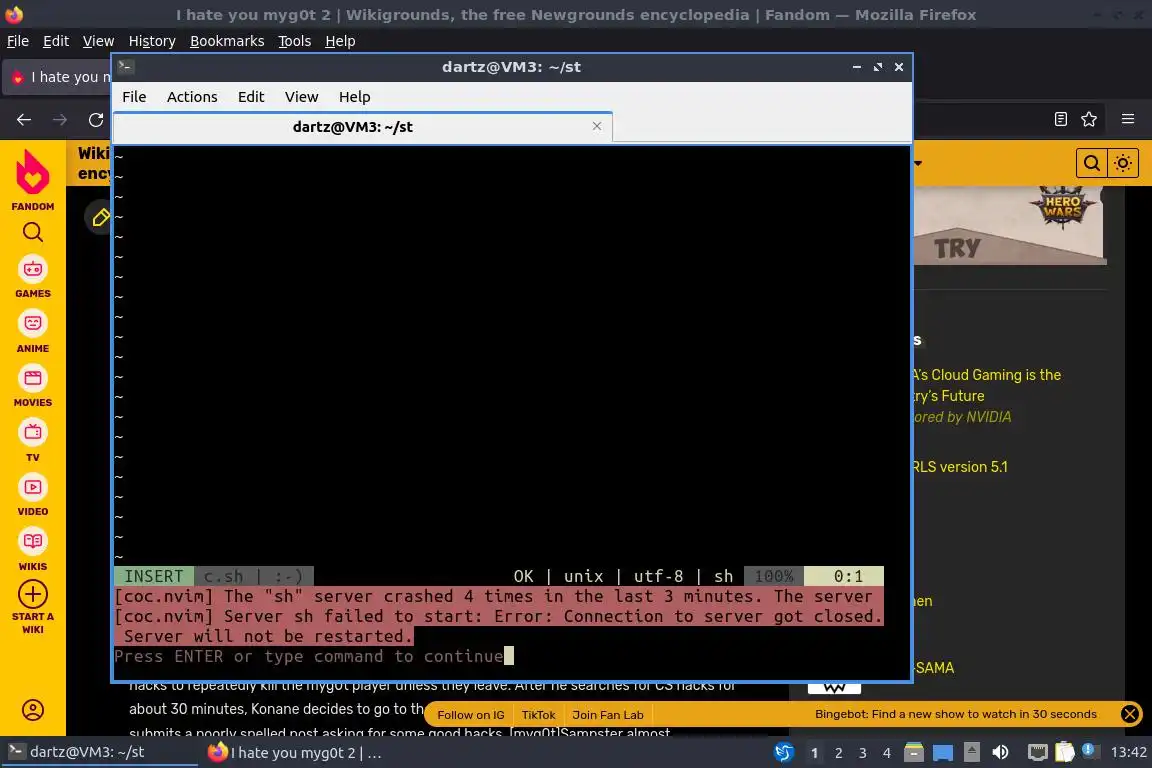Screen dimensions: 1152x768
Task: Focus the Firefox 'I hate you myg0t 2' taskbar button
Action: pyautogui.click(x=295, y=753)
